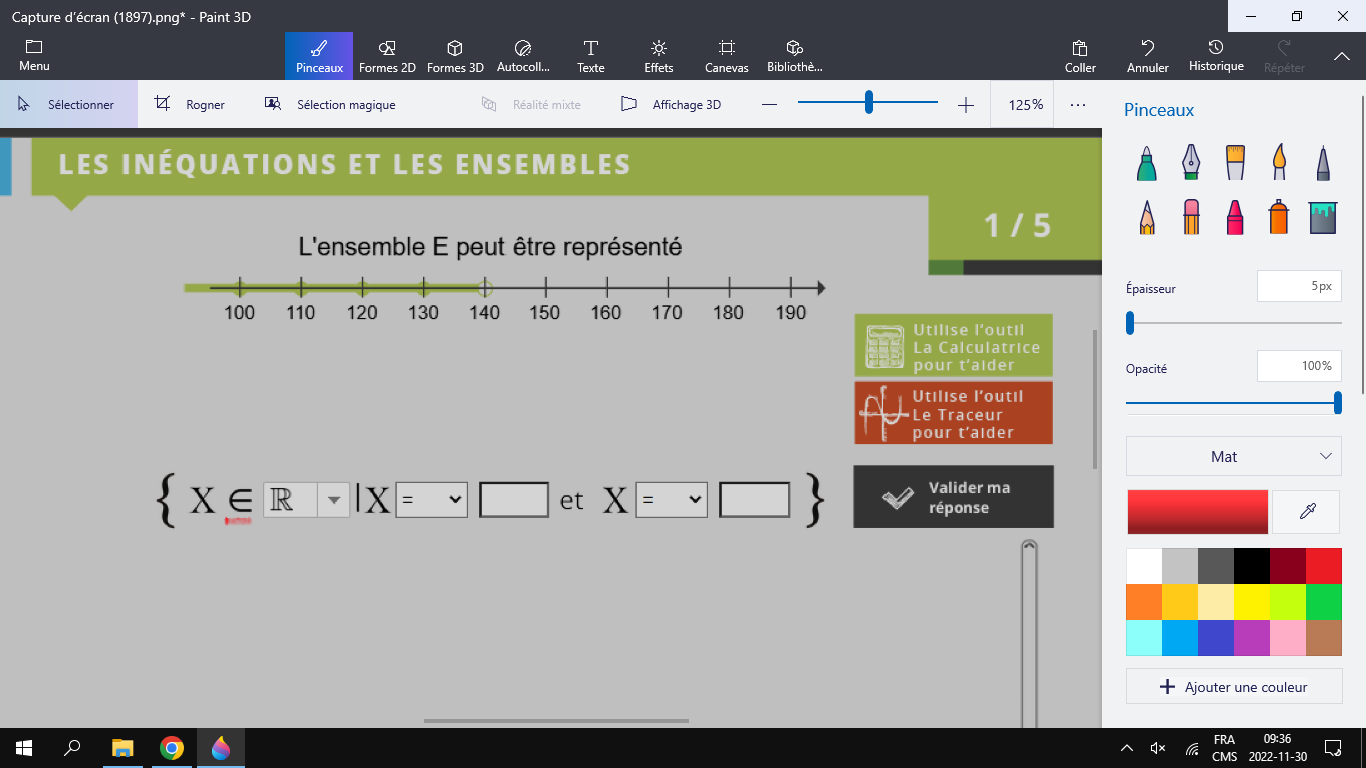Open the Mat material dropdown
Viewport: 1366px width, 768px height.
point(1234,456)
